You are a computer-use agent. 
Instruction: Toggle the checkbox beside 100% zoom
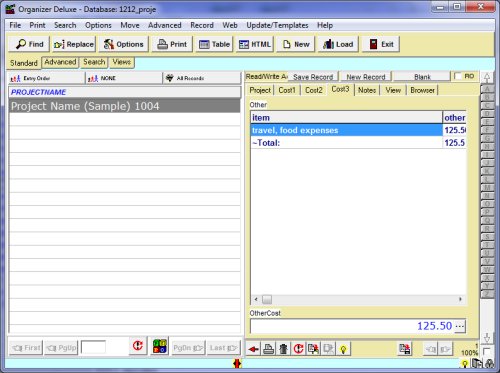click(487, 351)
